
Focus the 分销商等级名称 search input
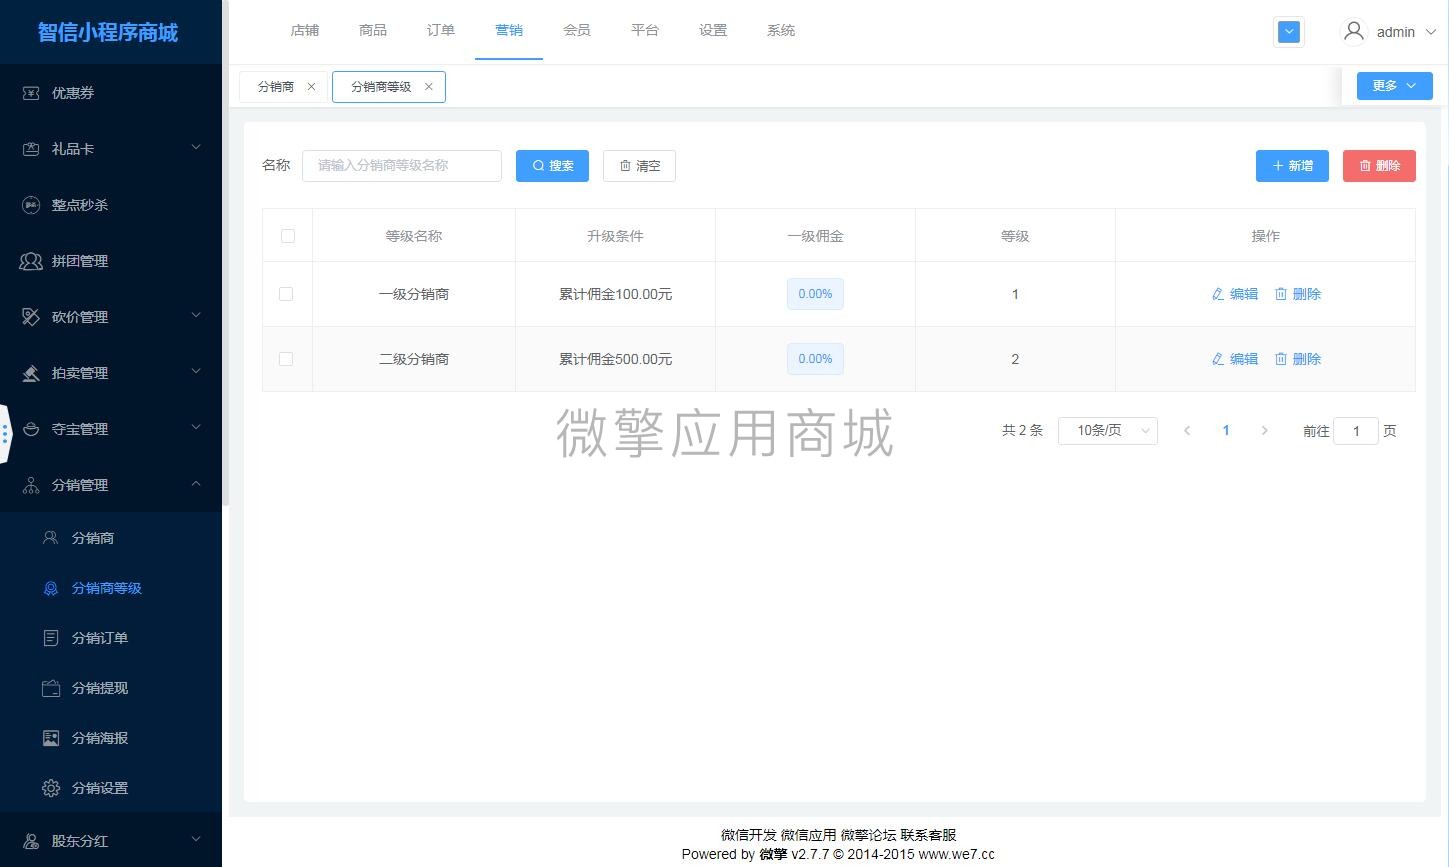(402, 166)
